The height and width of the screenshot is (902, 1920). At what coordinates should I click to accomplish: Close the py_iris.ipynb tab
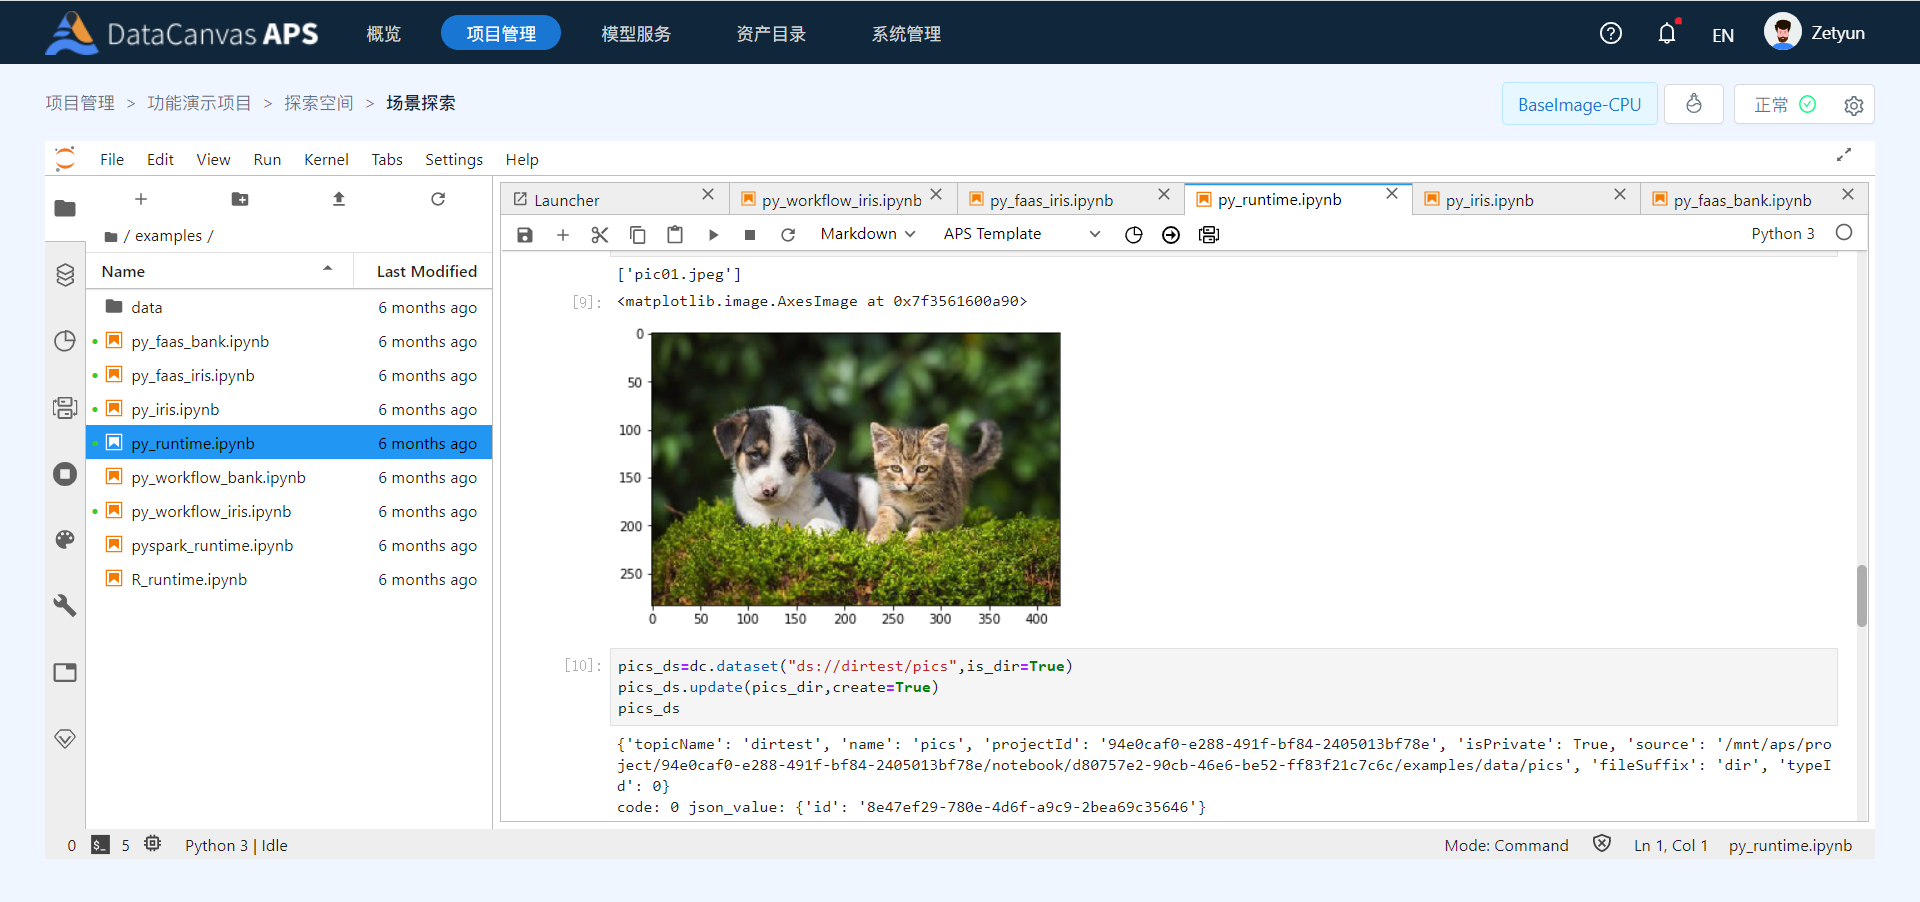point(1619,194)
